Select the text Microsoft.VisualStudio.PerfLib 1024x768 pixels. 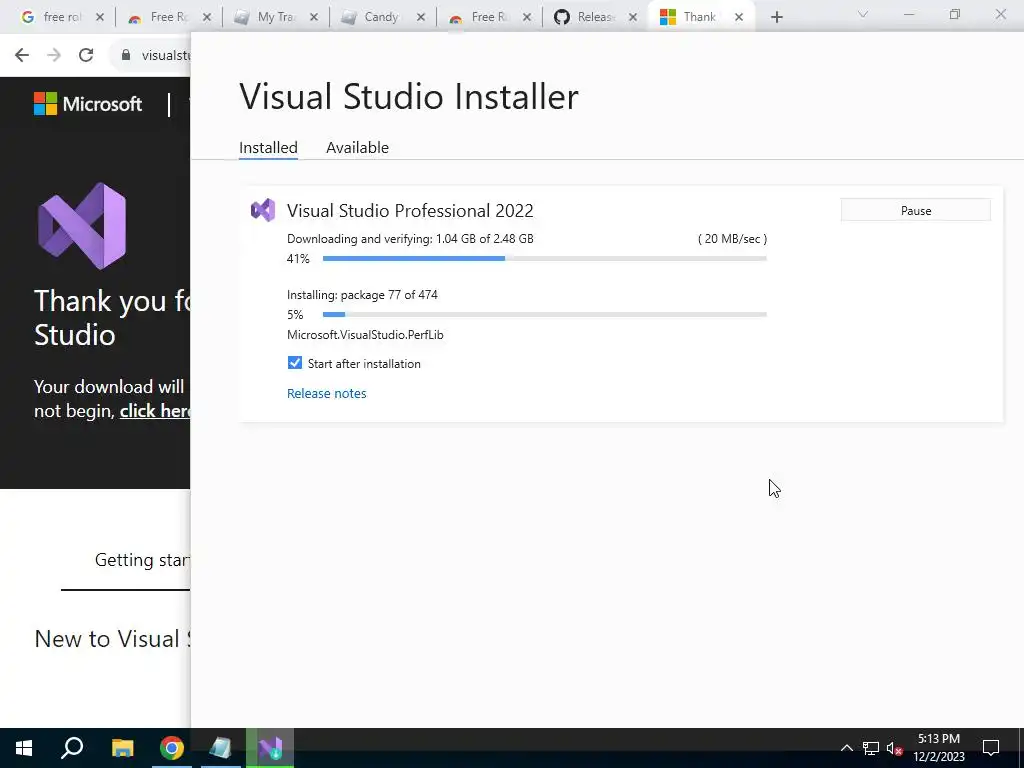pos(365,334)
